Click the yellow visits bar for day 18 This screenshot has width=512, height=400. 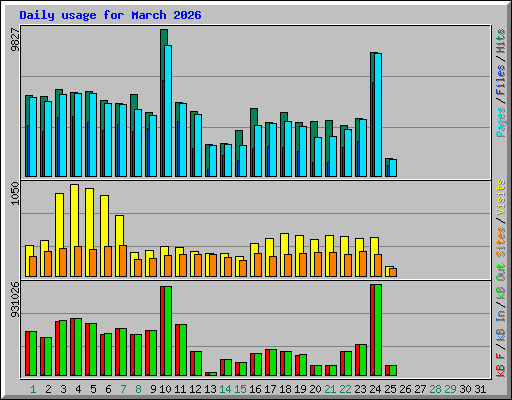(284, 243)
